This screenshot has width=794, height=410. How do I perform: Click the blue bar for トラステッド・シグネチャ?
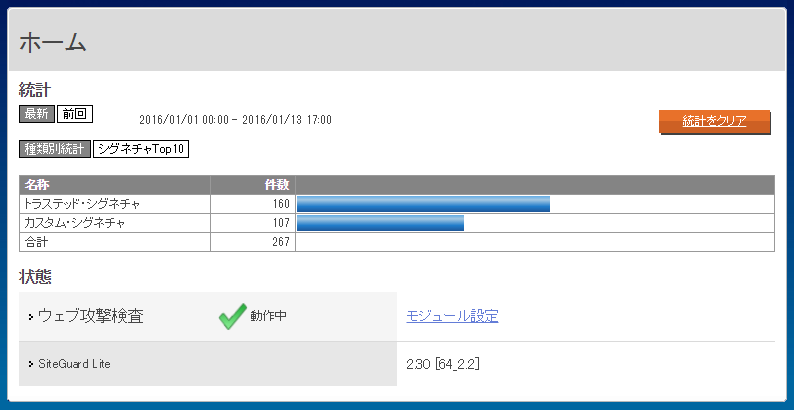click(423, 204)
